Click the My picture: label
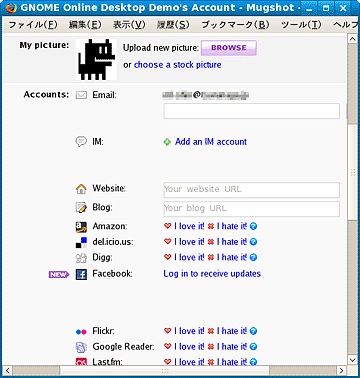360x378 pixels. [x=44, y=45]
